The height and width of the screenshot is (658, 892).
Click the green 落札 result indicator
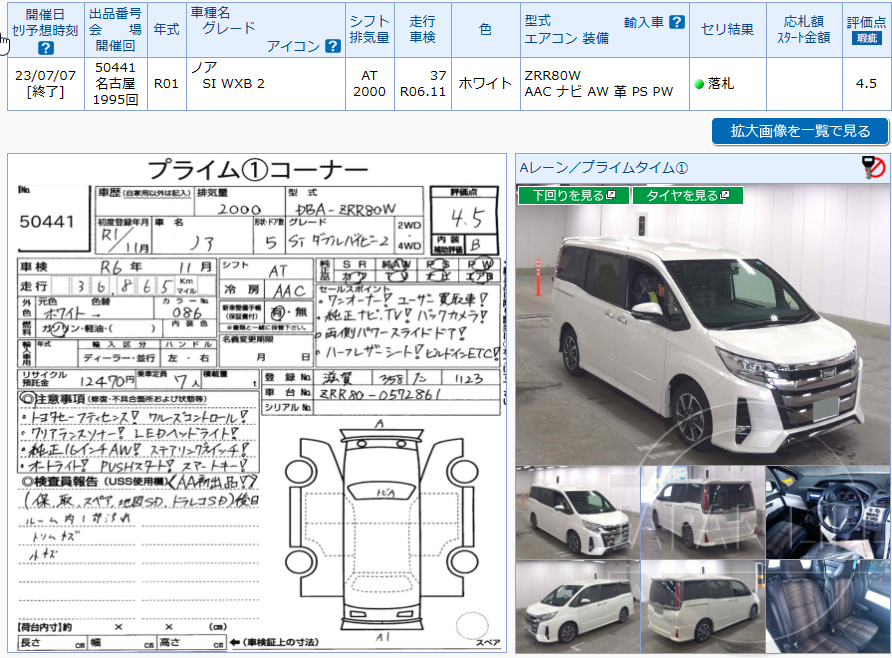point(716,85)
